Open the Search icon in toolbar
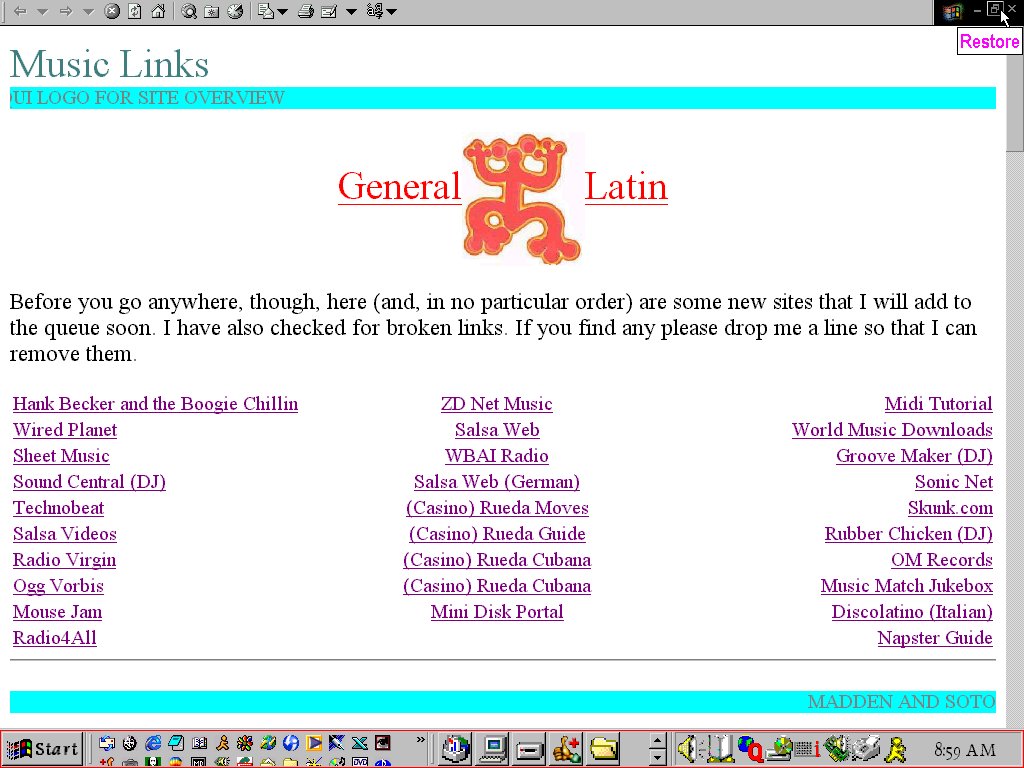1024x768 pixels. tap(189, 12)
